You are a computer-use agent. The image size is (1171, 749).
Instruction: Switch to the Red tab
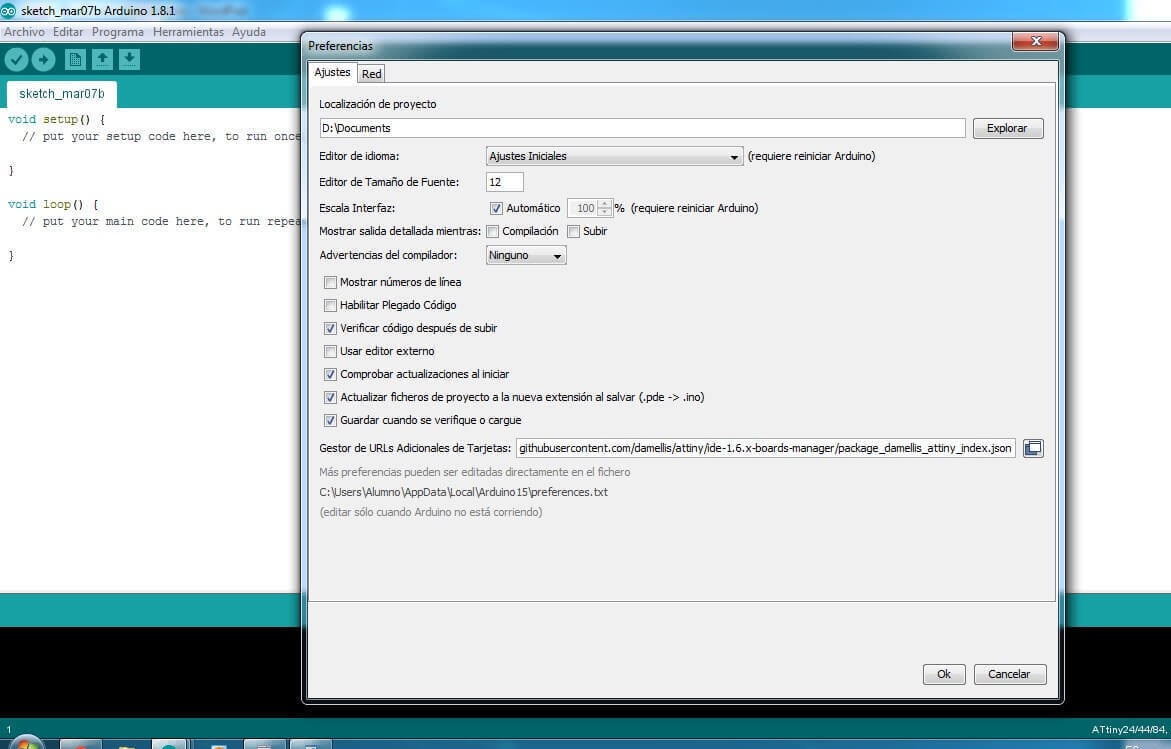tap(371, 74)
